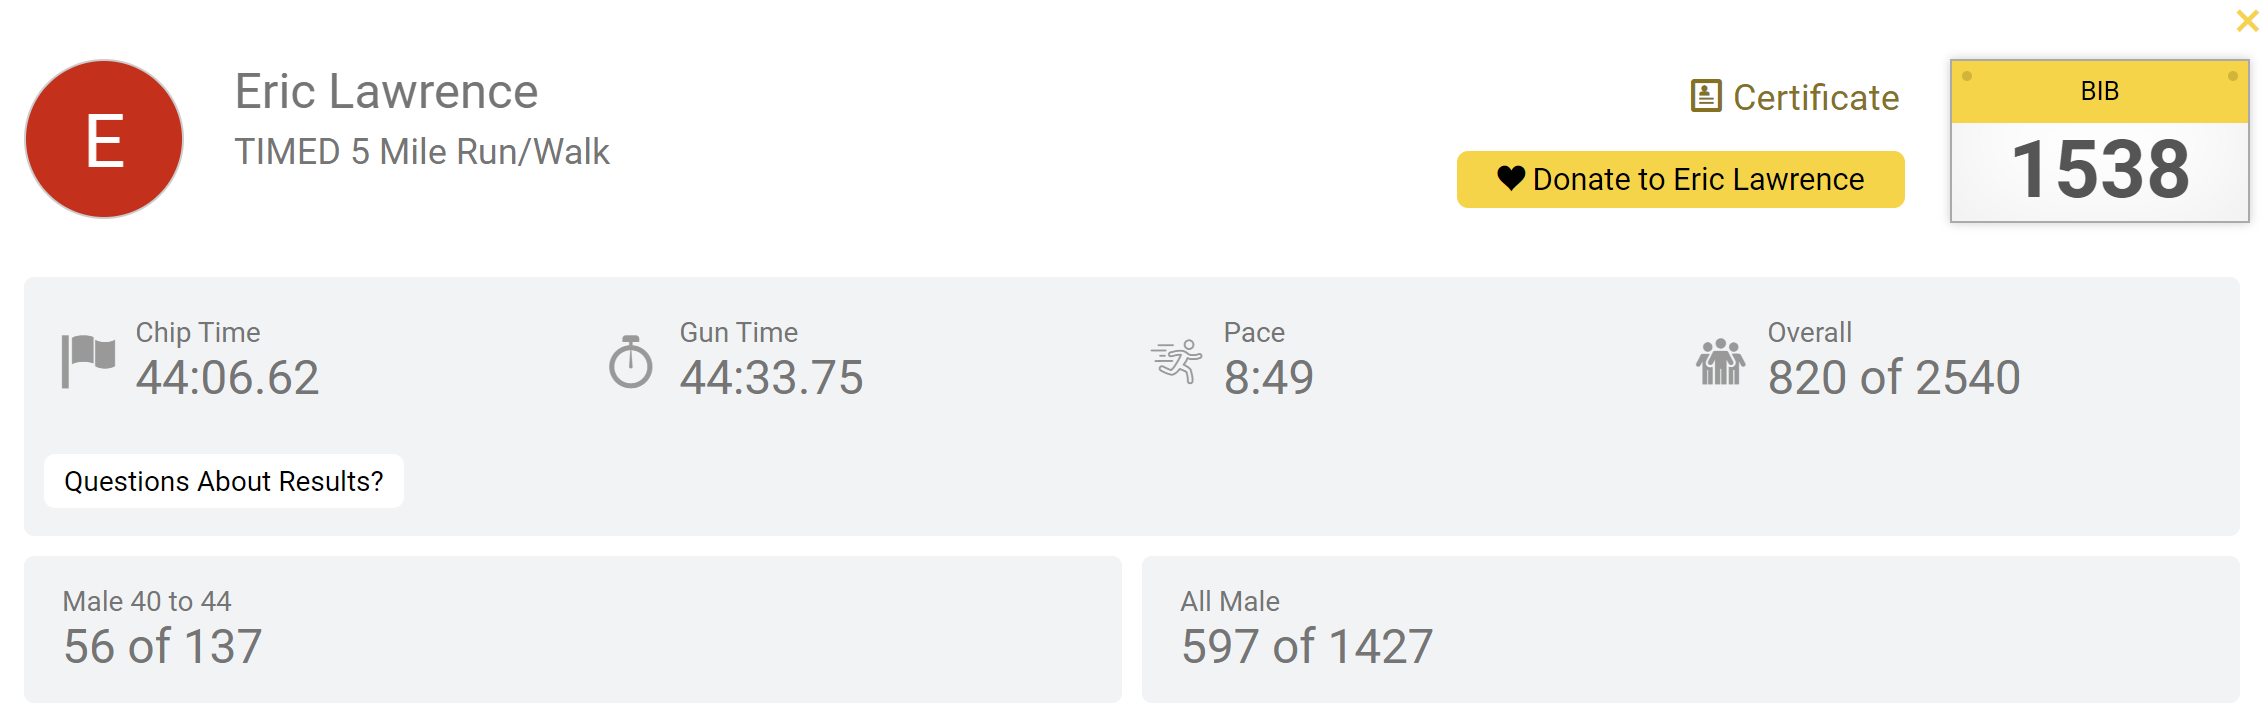Screen dimensions: 2268x711
Task: Select the Male 40 to 44 result card
Action: [572, 629]
